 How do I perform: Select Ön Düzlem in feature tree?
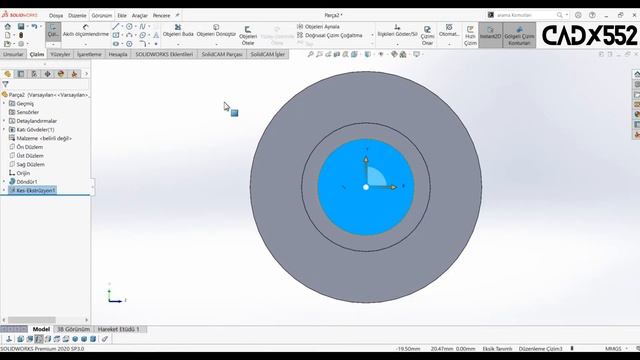pyautogui.click(x=26, y=147)
